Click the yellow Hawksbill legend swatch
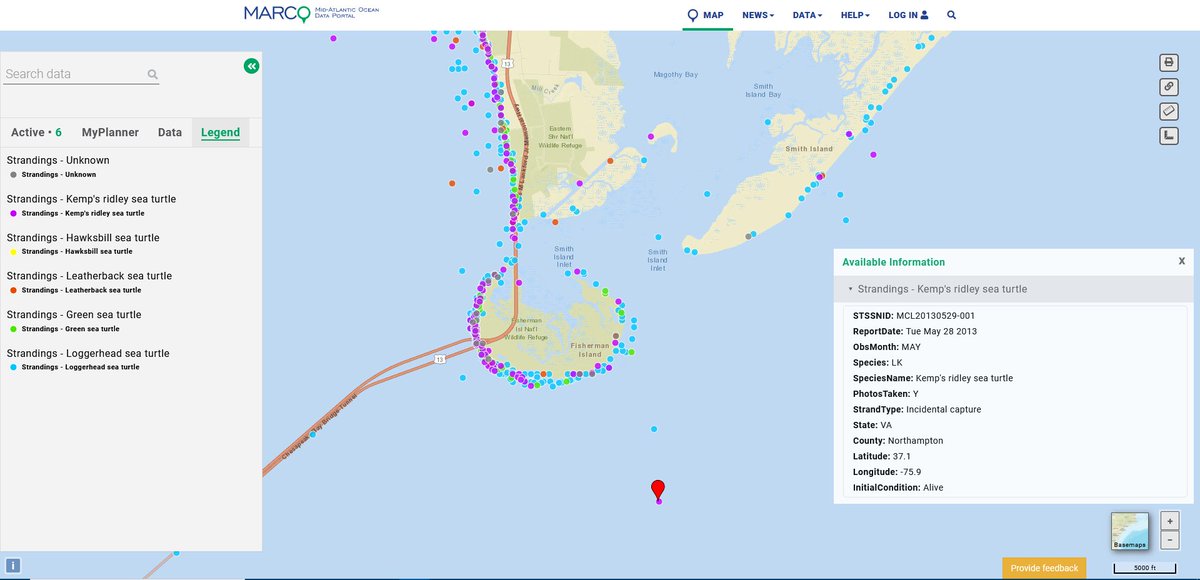The width and height of the screenshot is (1200, 580). [13, 251]
